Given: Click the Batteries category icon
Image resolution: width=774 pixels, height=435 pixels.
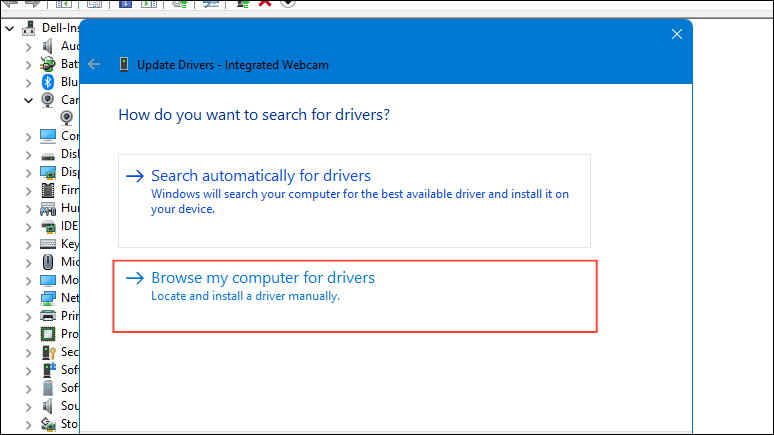Looking at the screenshot, I should (47, 64).
